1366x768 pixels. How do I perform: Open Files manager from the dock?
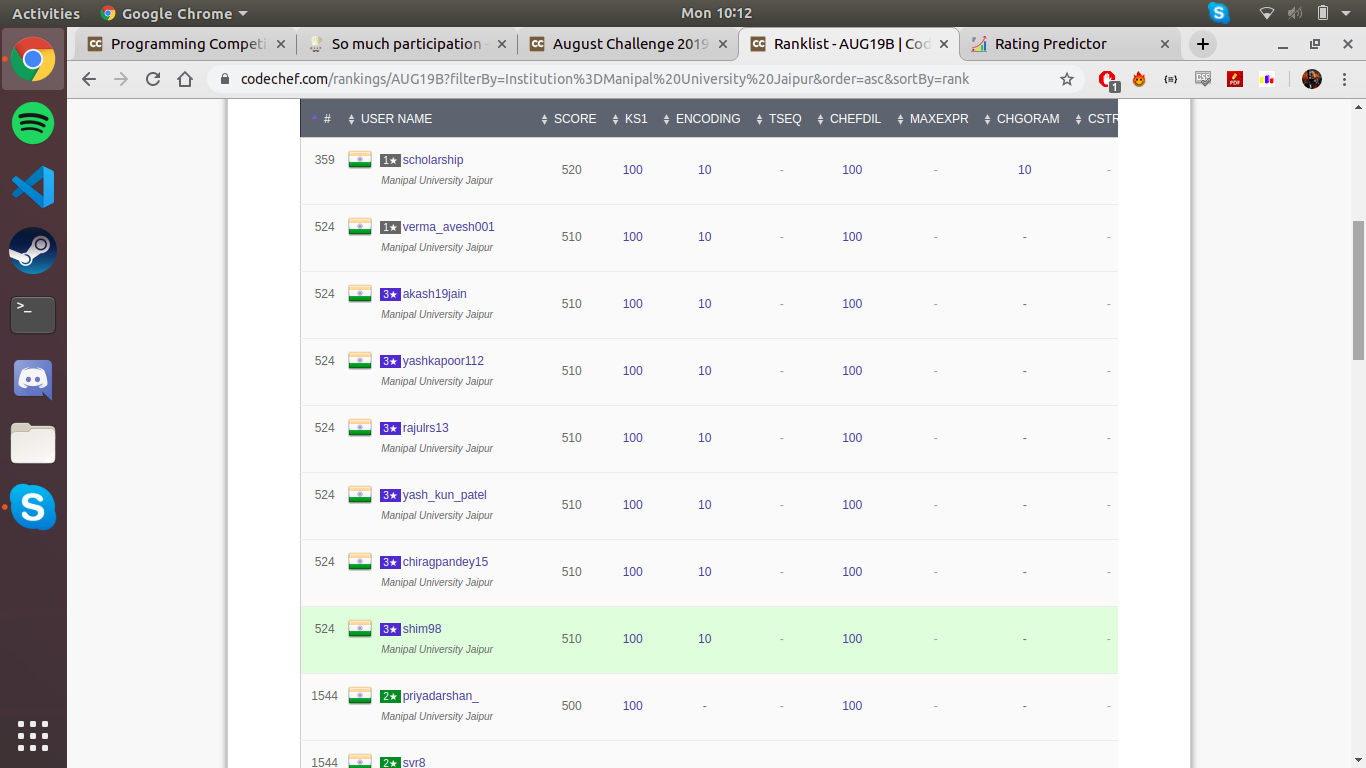[x=33, y=443]
